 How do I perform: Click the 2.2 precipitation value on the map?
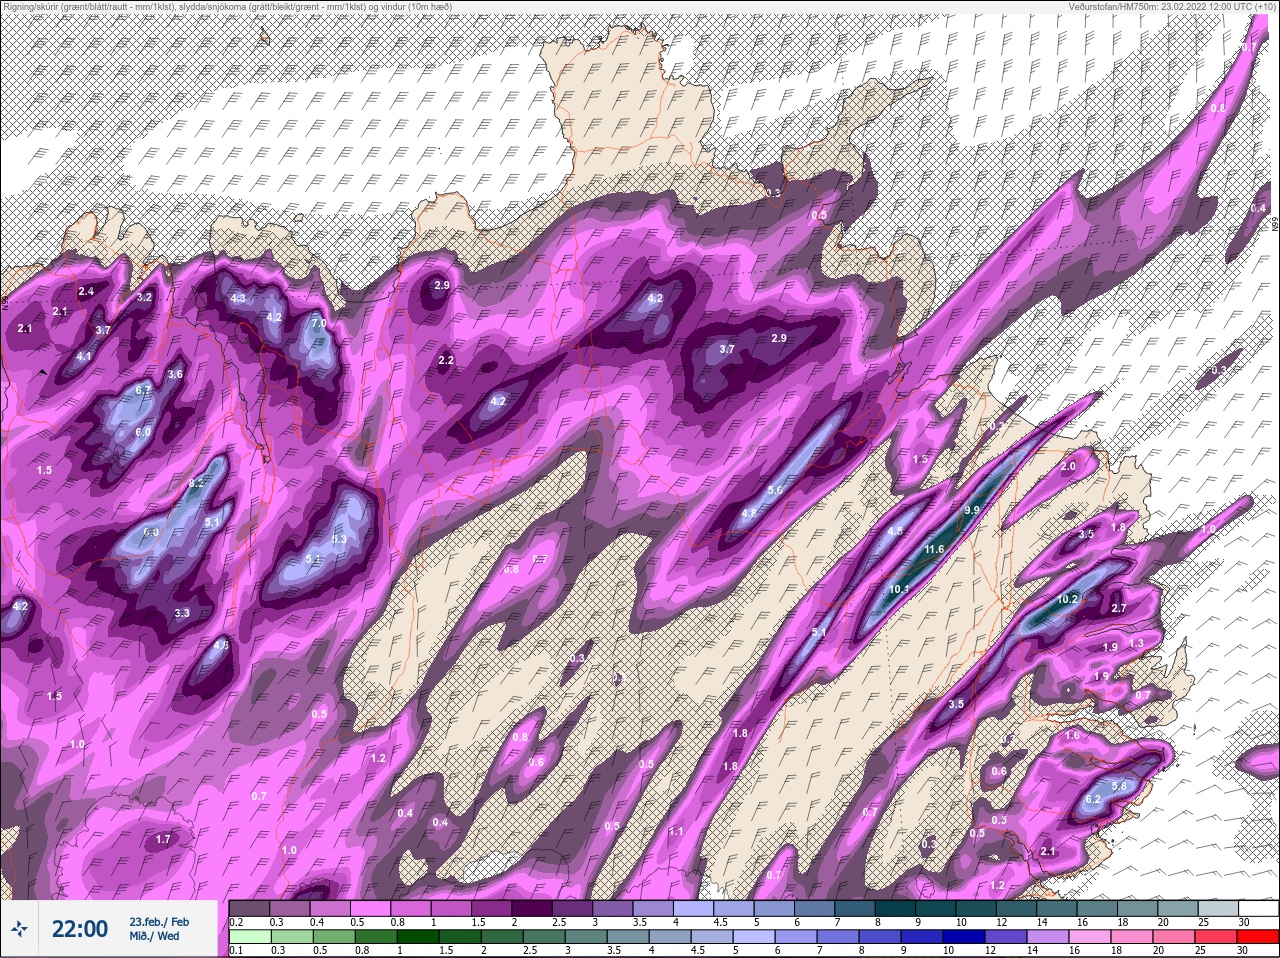tap(446, 360)
